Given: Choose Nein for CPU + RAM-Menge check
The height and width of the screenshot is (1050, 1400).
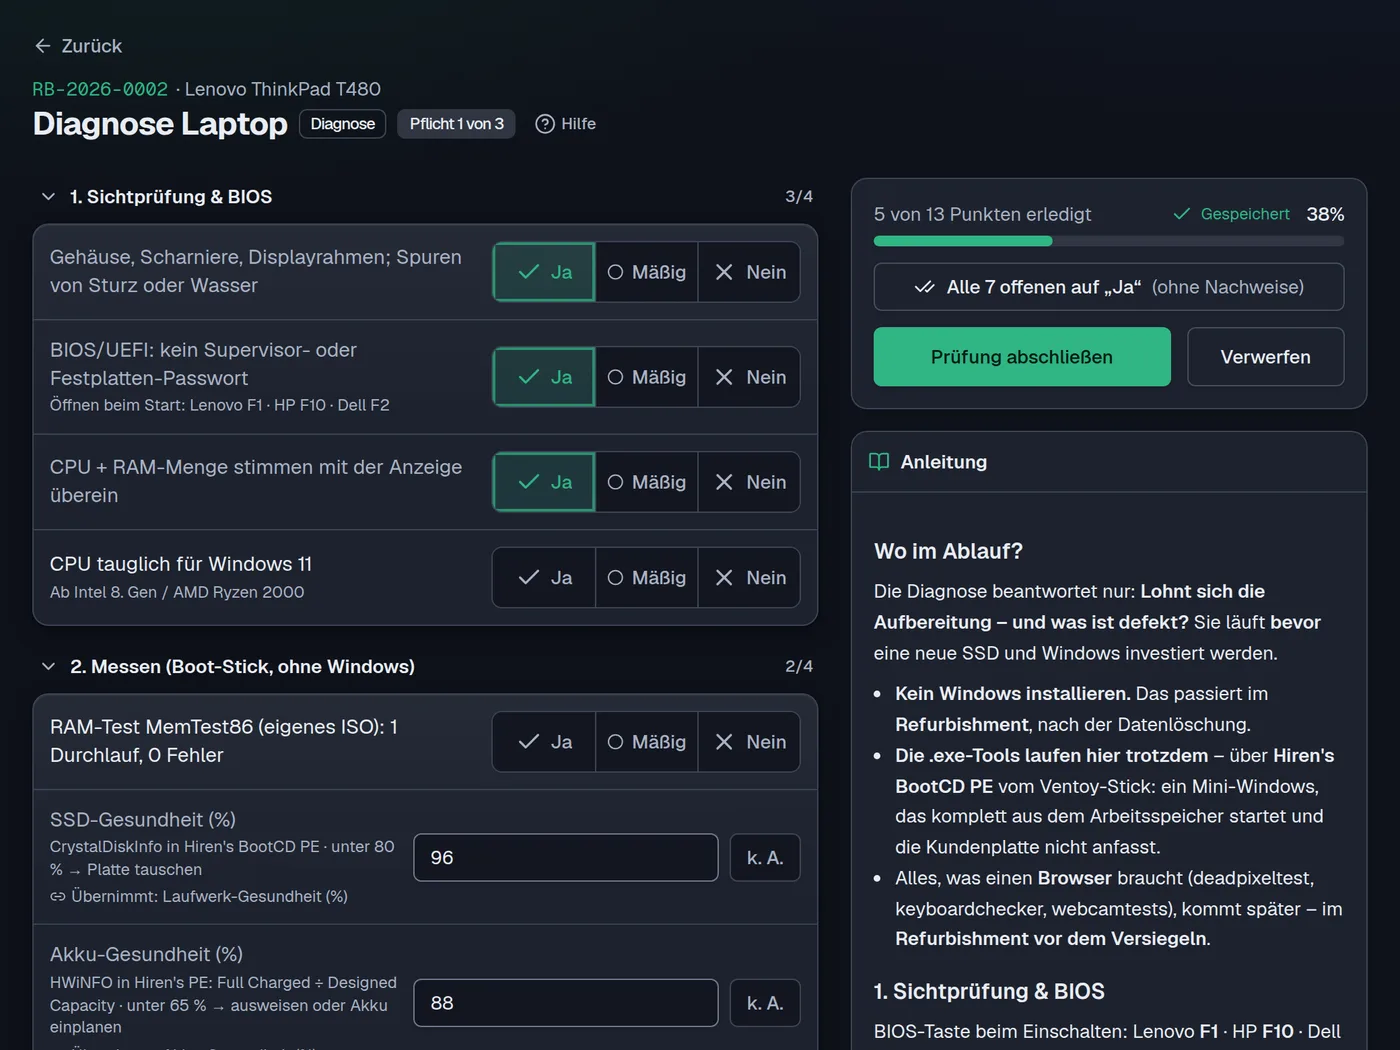Looking at the screenshot, I should 749,482.
